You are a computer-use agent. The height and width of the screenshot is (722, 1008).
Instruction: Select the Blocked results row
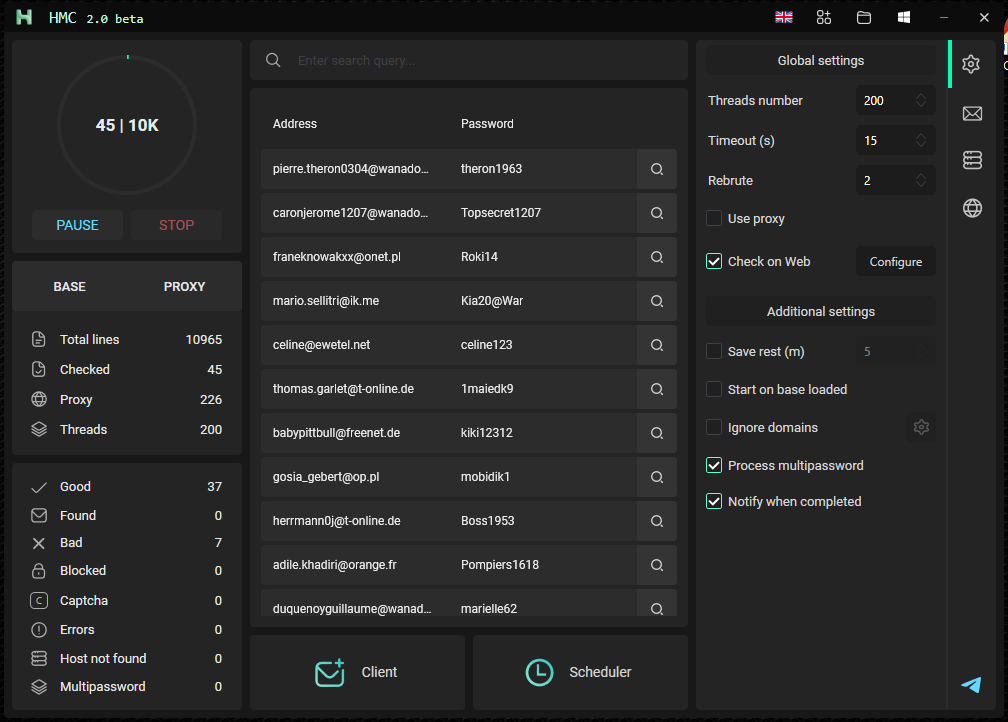click(127, 570)
